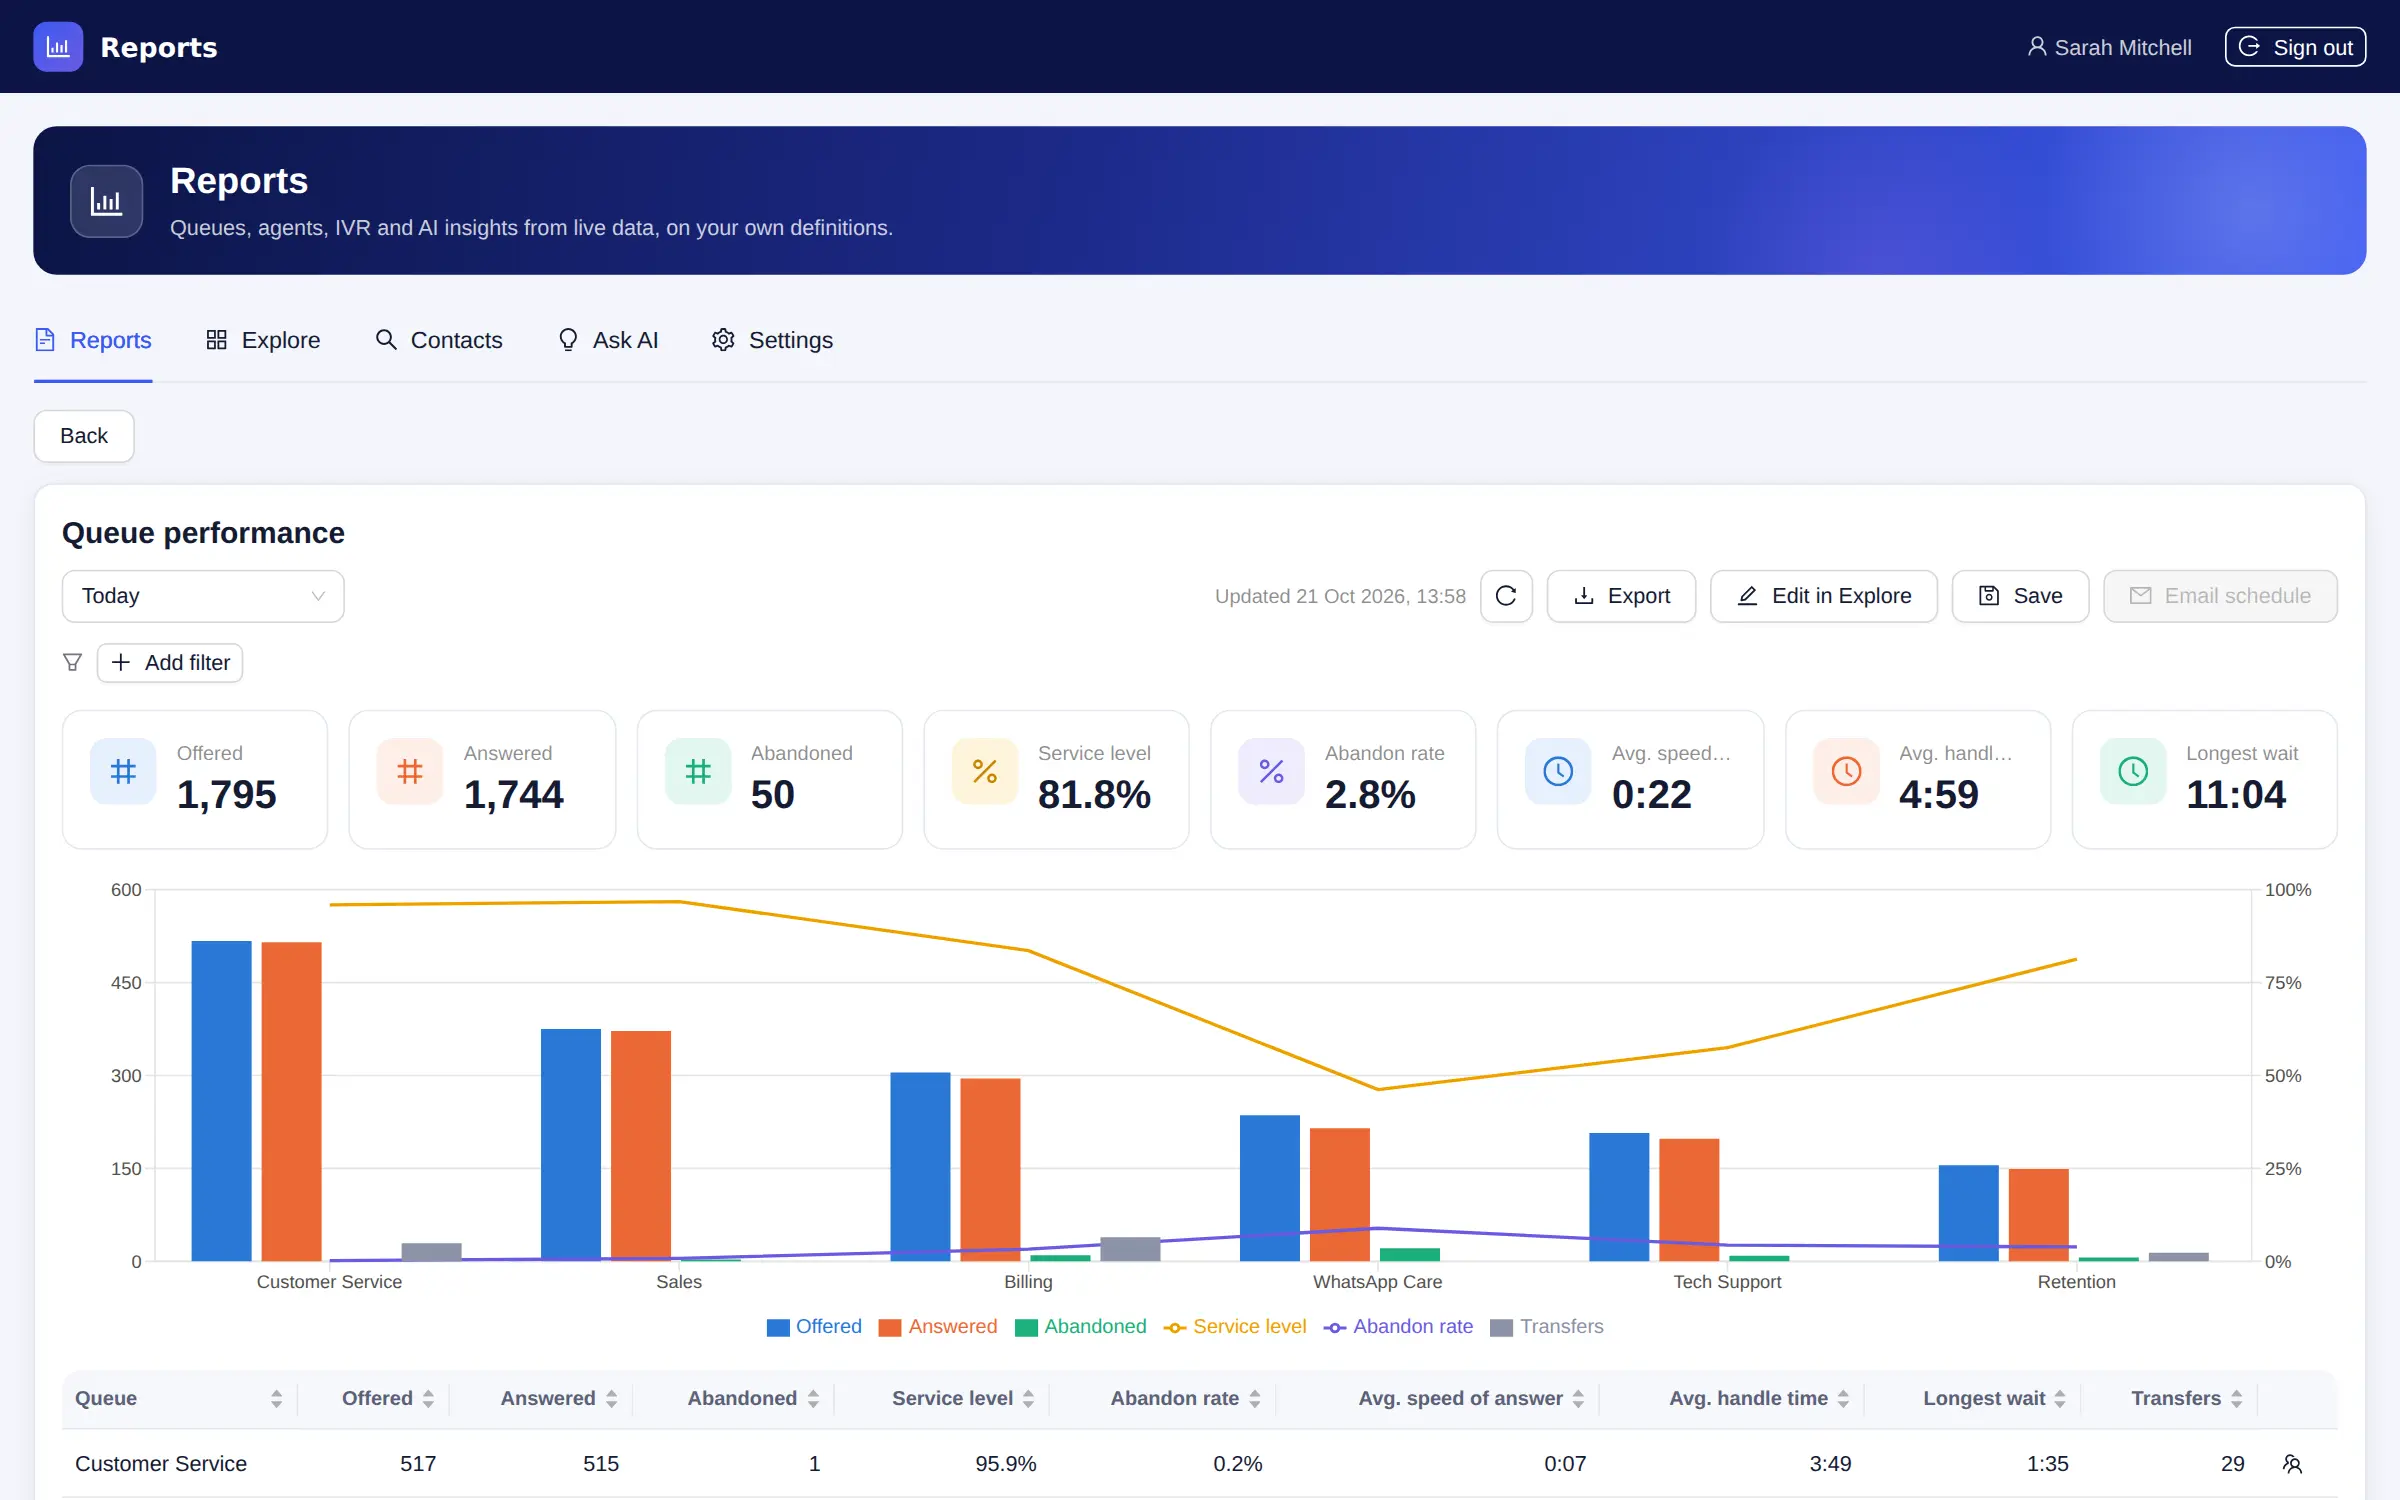Open the Ask AI tab

click(608, 340)
